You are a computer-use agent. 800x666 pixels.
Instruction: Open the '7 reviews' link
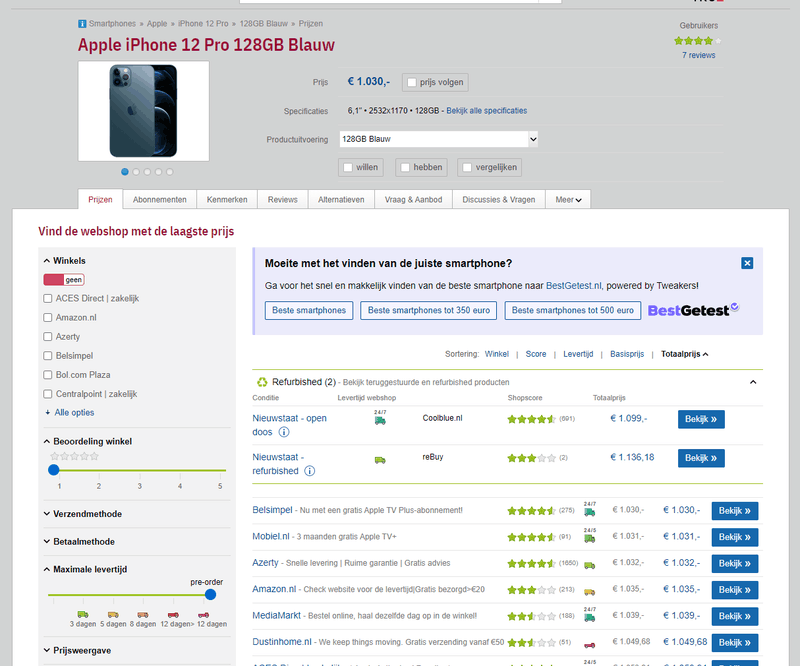(698, 55)
